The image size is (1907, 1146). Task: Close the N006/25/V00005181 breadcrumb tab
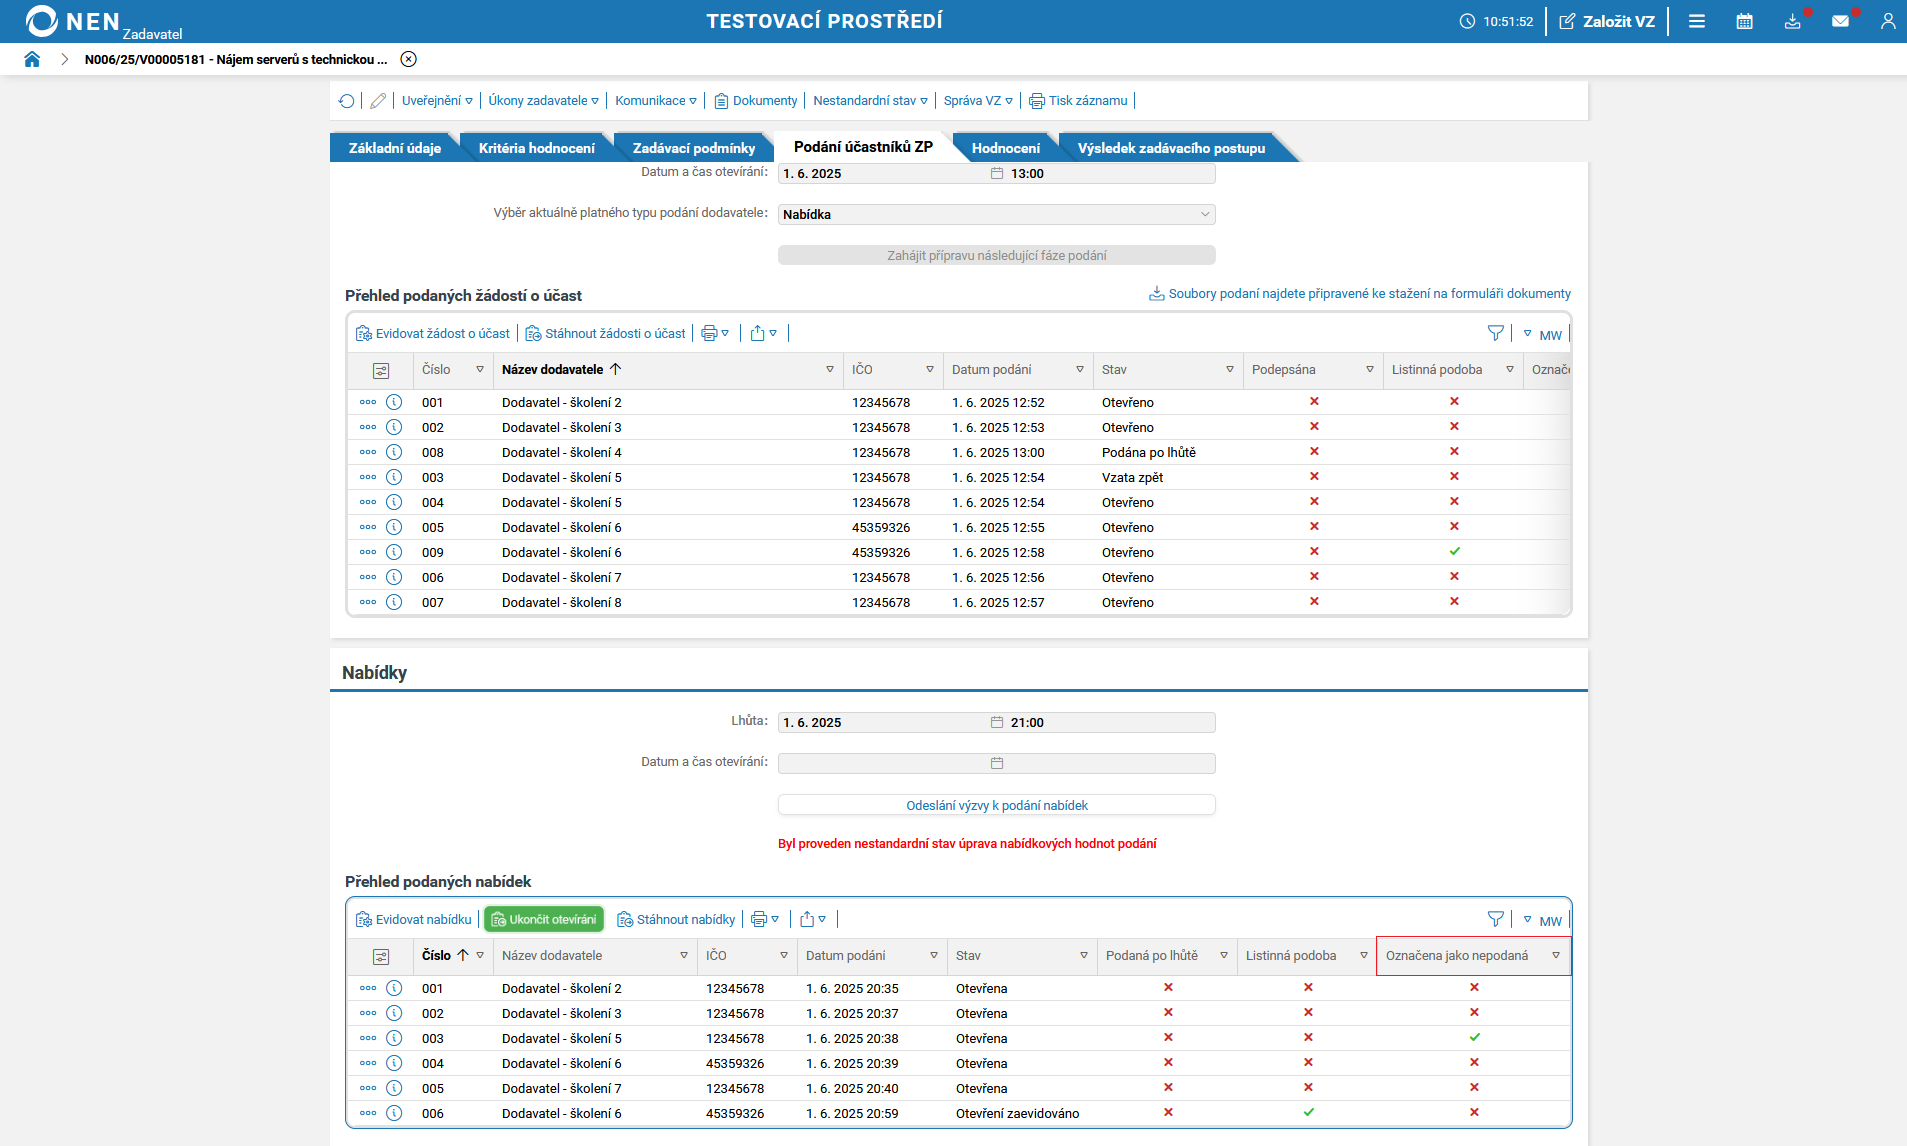(x=408, y=59)
